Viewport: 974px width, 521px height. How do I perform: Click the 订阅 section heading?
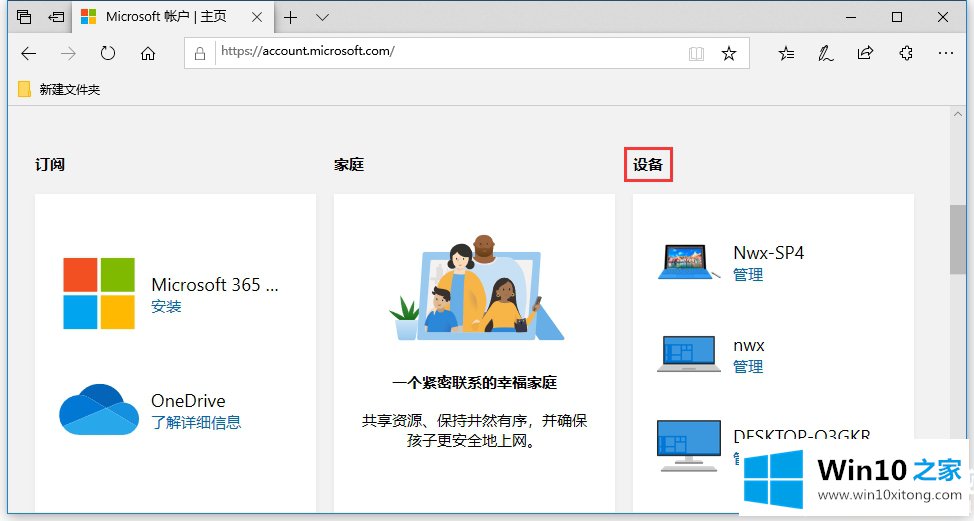click(50, 165)
